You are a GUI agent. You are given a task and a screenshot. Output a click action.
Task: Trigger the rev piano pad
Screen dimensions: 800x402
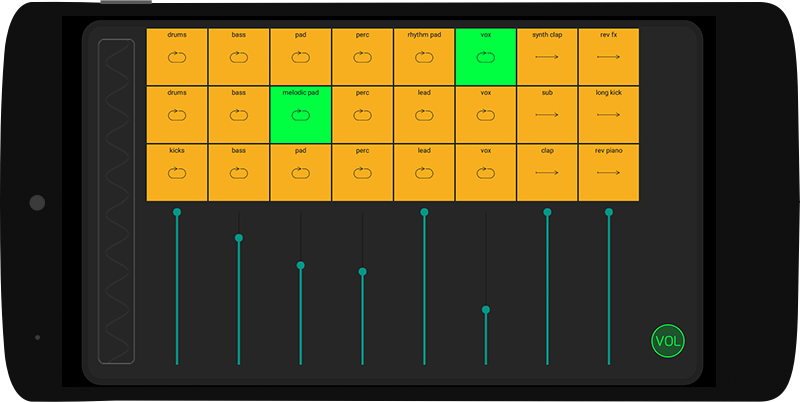[609, 173]
